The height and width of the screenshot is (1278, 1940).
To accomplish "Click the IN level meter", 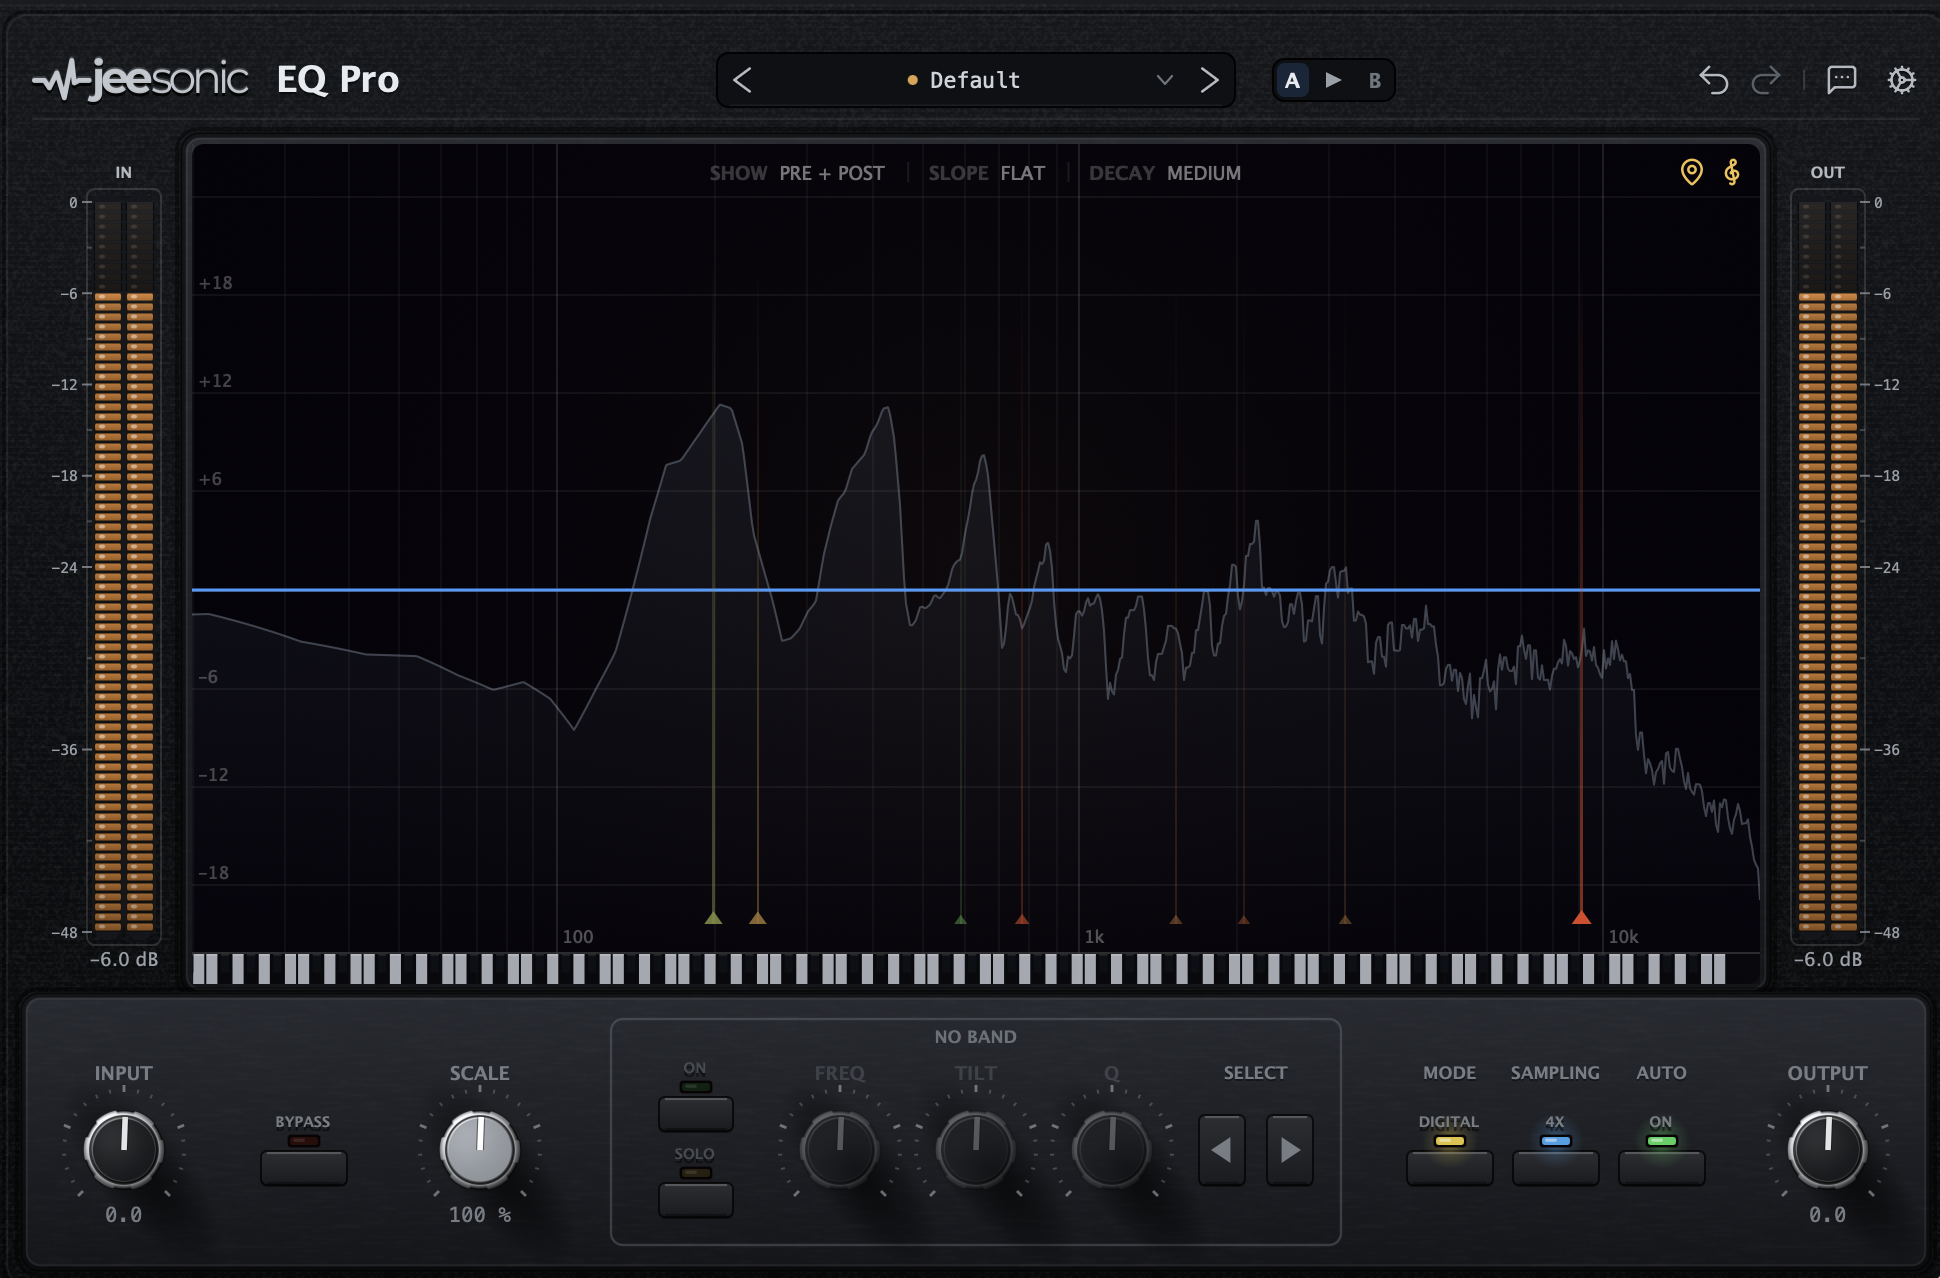I will pyautogui.click(x=124, y=566).
